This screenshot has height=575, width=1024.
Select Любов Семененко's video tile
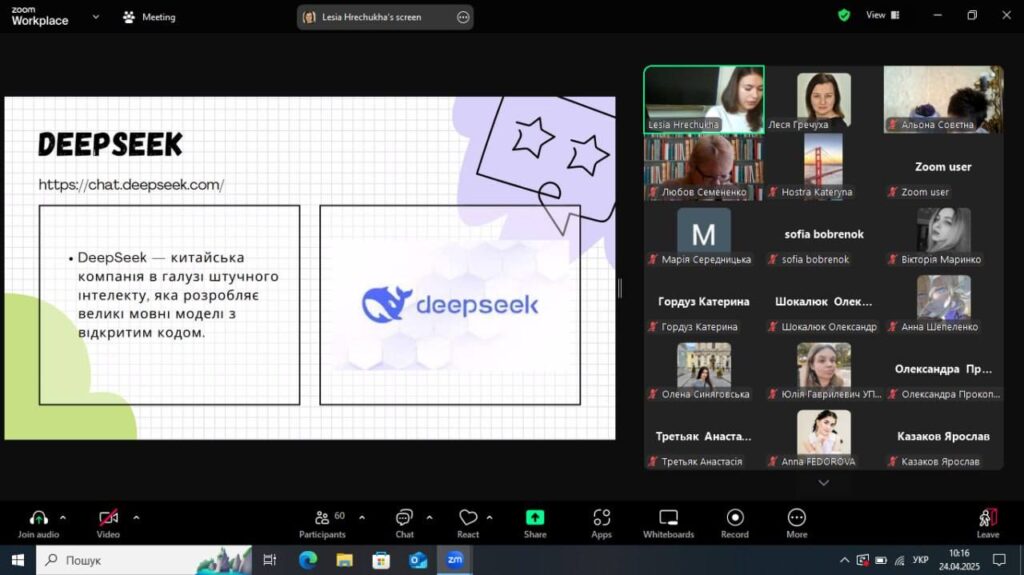coord(703,167)
